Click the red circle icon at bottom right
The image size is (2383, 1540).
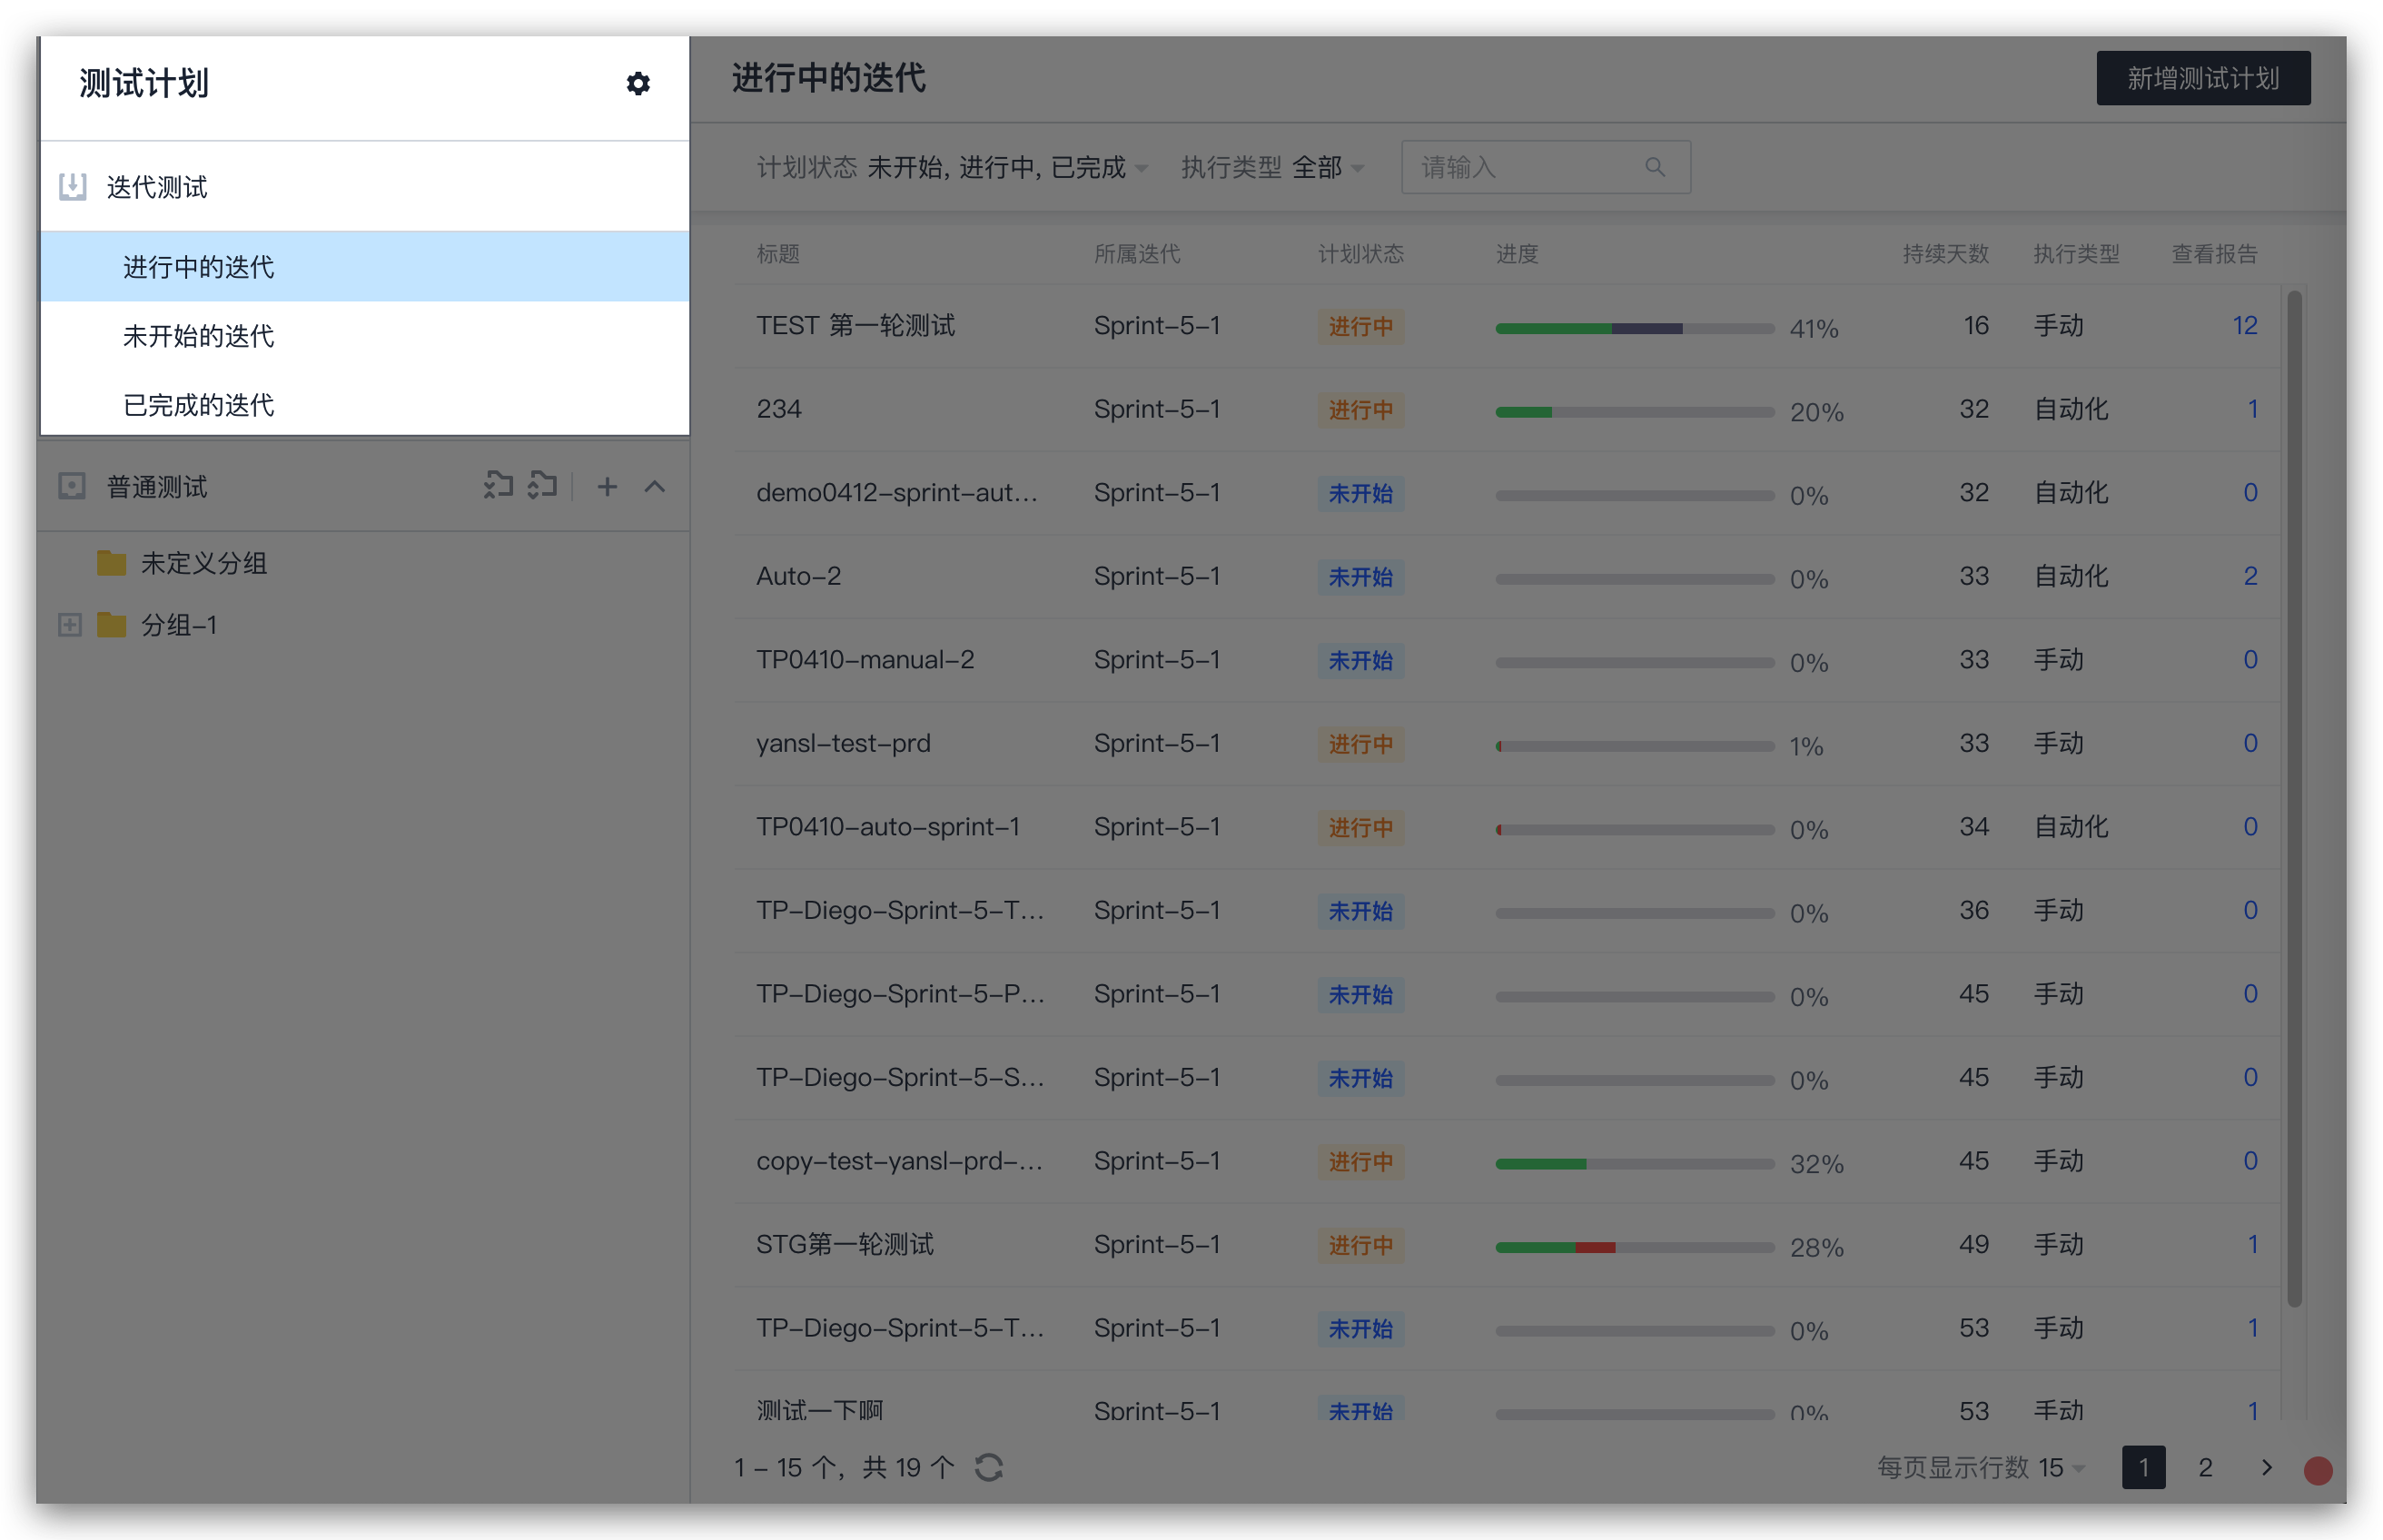[2318, 1470]
